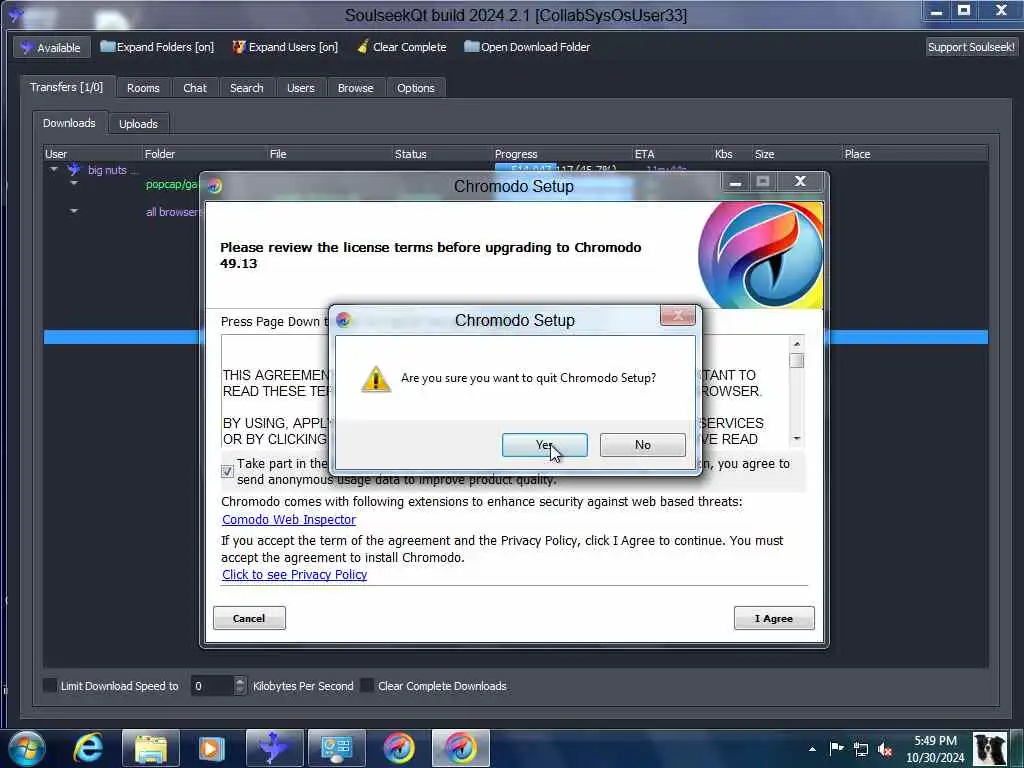
Task: Launch Internet Explorer from taskbar
Action: 89,748
